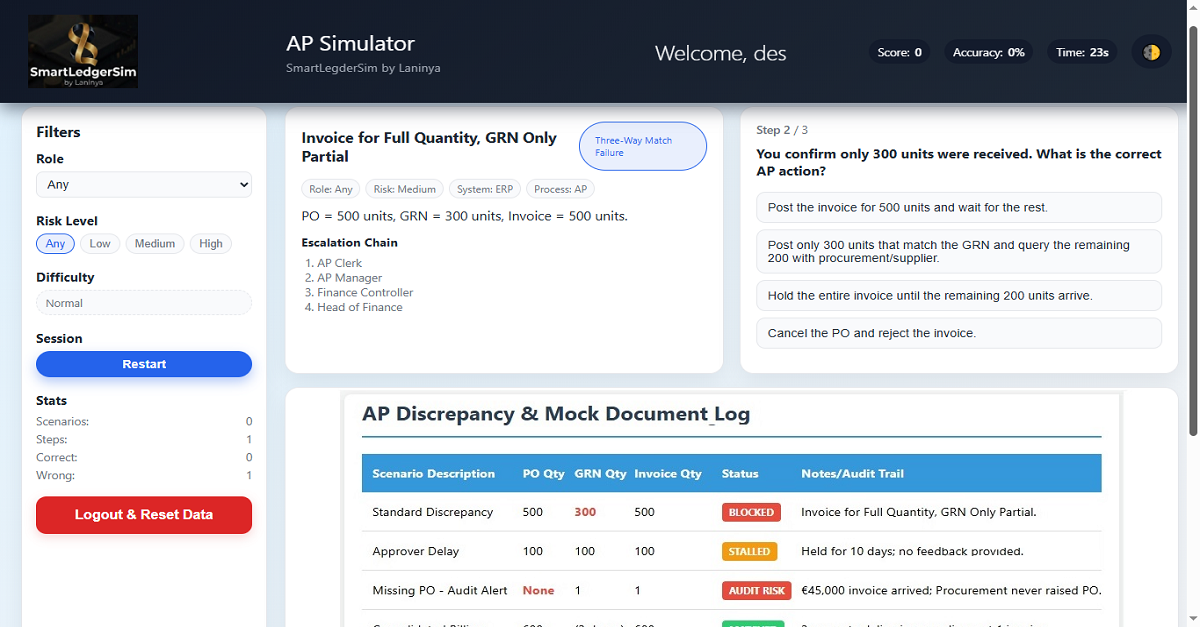Click the BLOCKED status badge

click(x=751, y=512)
